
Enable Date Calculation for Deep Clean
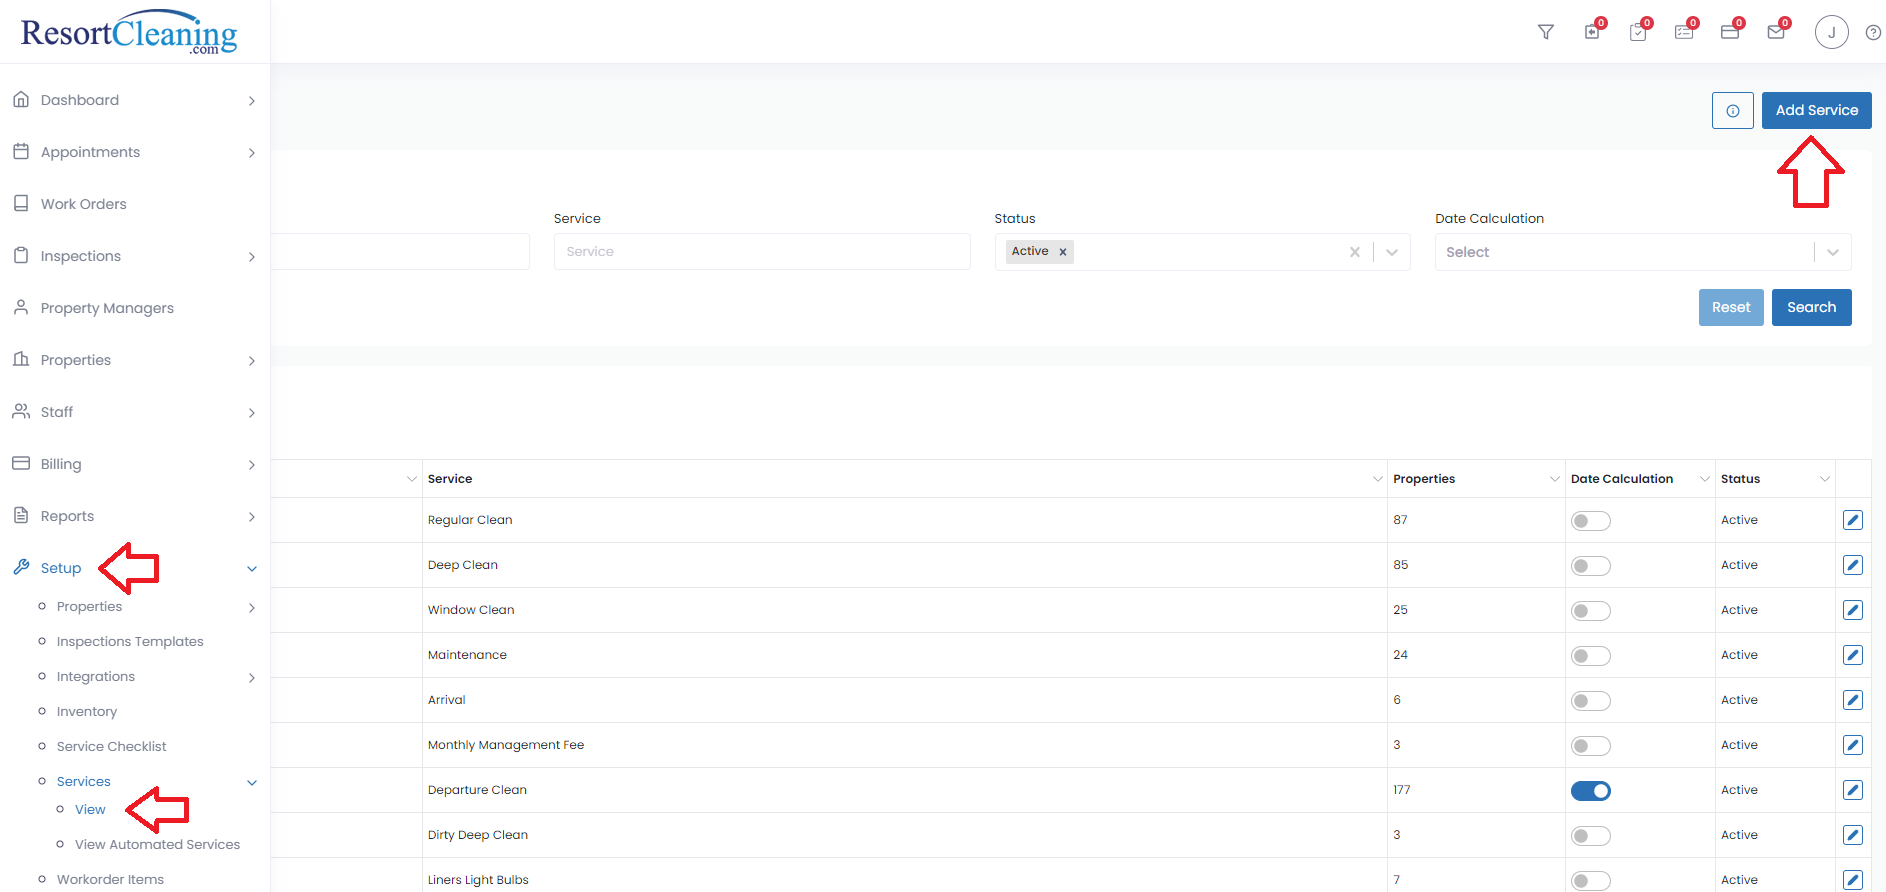point(1590,566)
